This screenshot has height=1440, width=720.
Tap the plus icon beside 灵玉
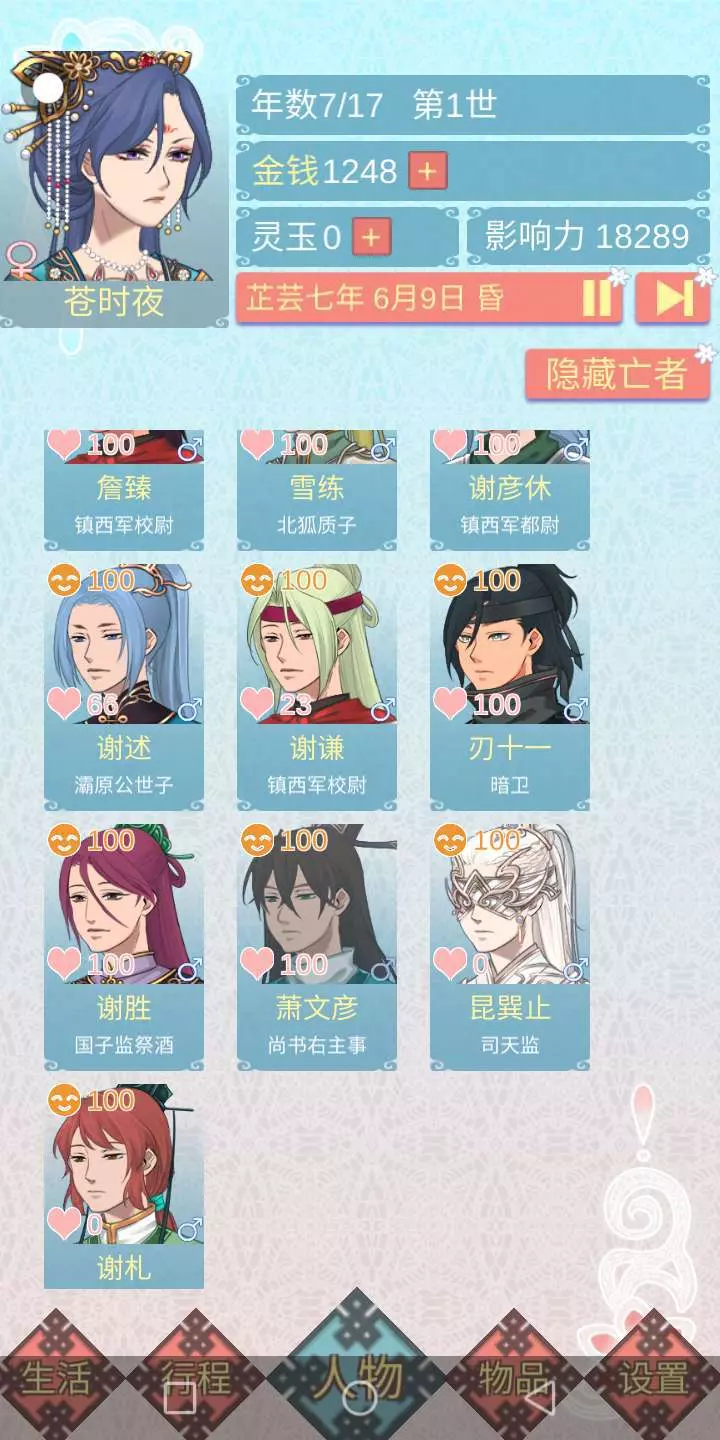coord(371,237)
